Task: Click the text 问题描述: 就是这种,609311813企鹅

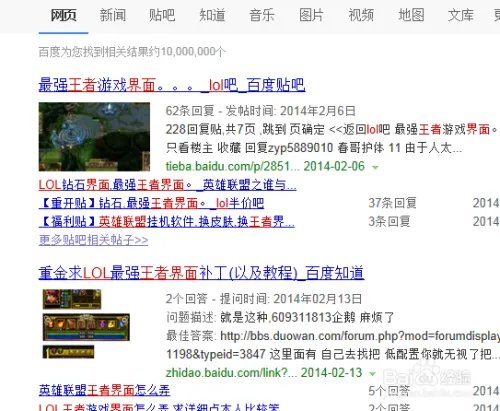Action: click(261, 317)
